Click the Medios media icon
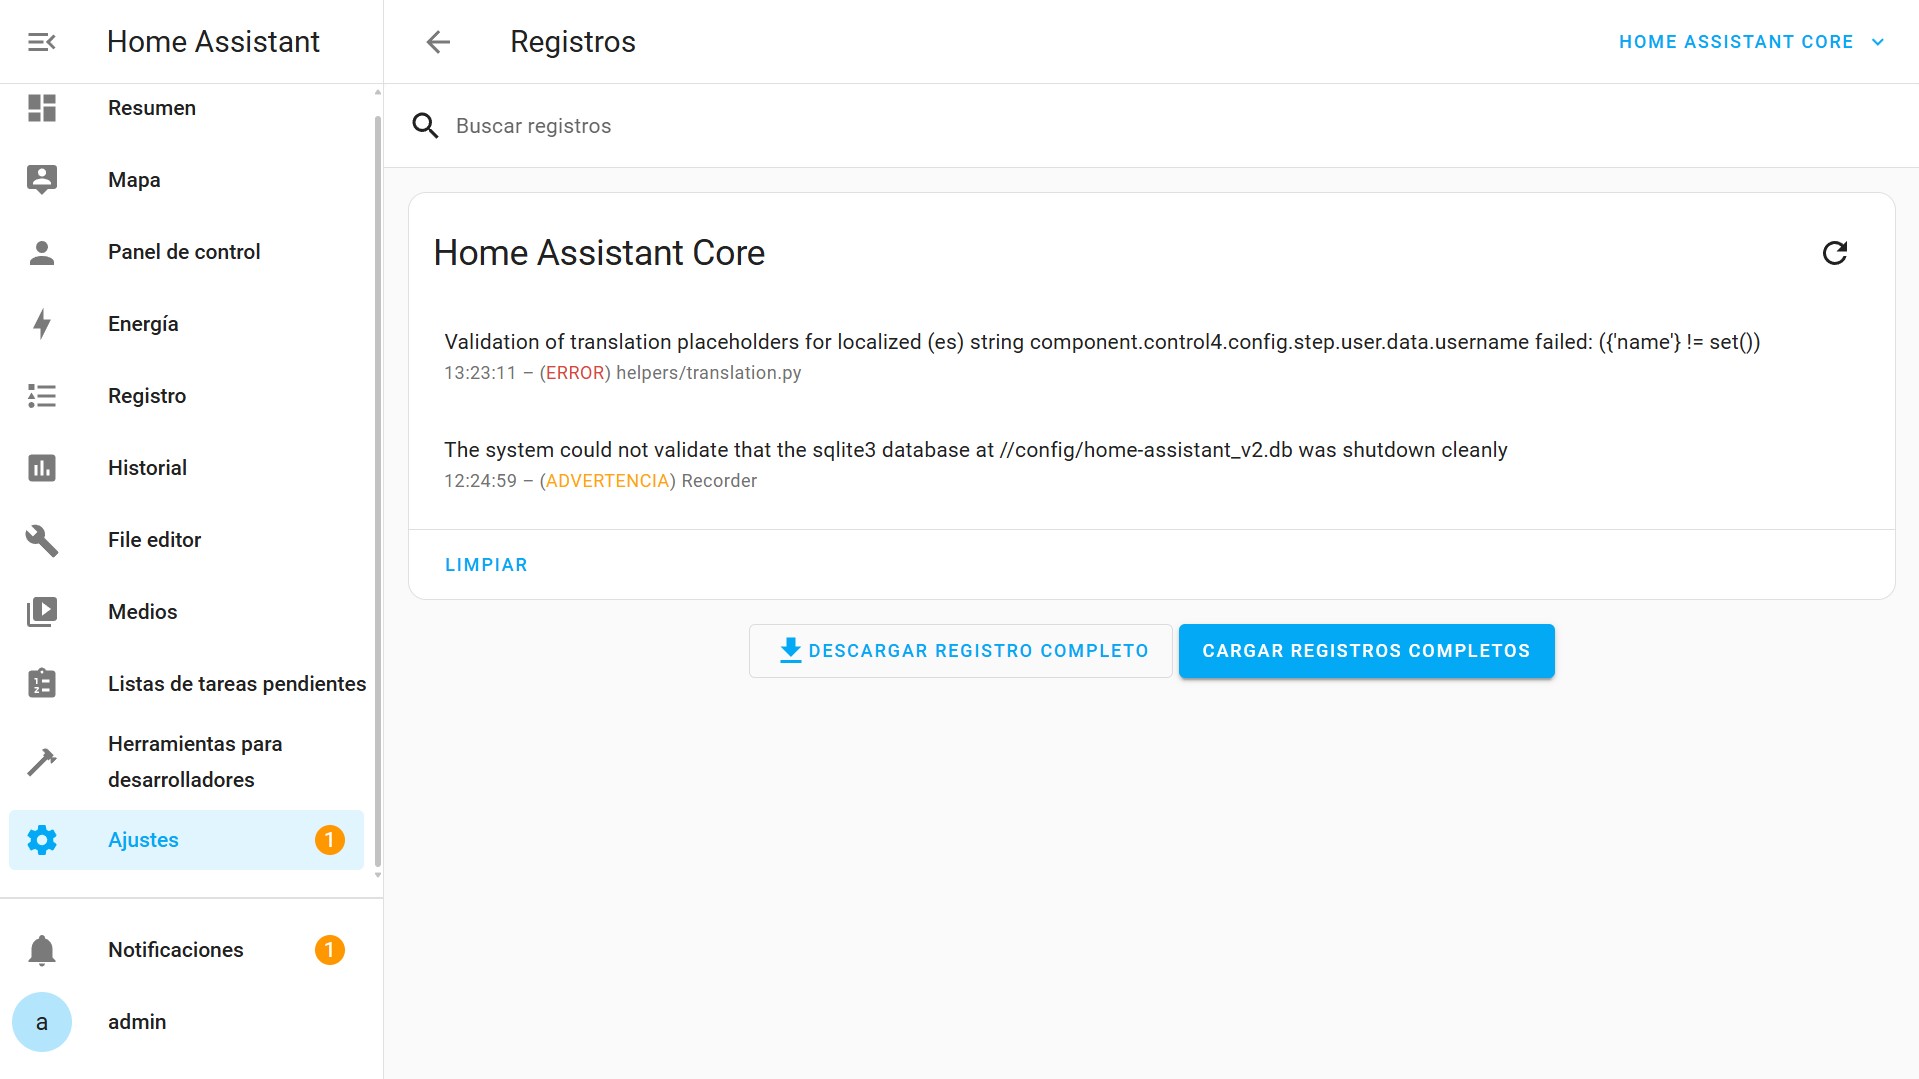Image resolution: width=1919 pixels, height=1079 pixels. tap(42, 612)
